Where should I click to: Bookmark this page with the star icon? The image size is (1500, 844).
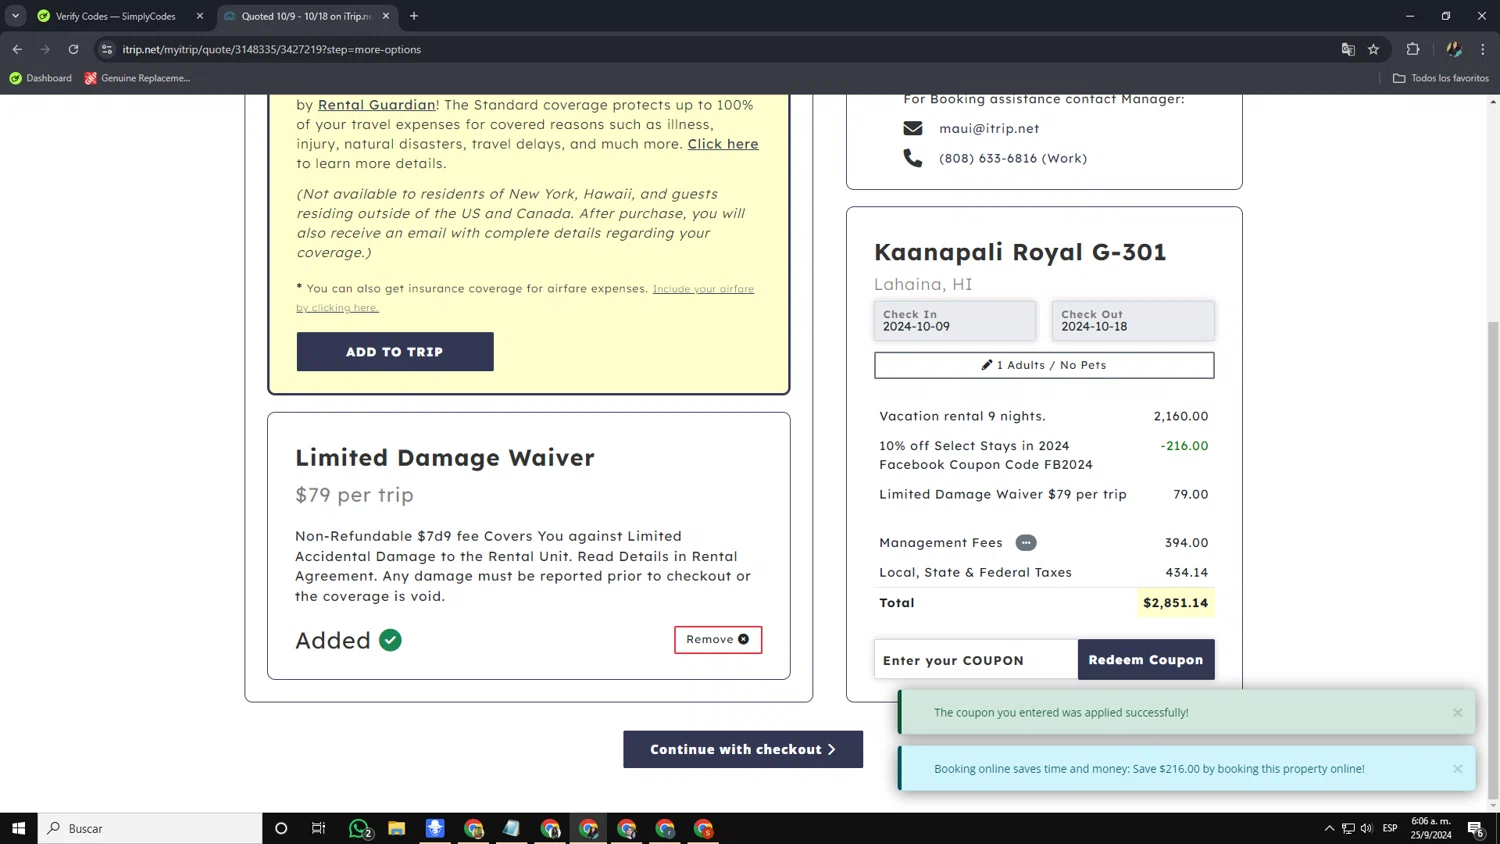coord(1374,49)
